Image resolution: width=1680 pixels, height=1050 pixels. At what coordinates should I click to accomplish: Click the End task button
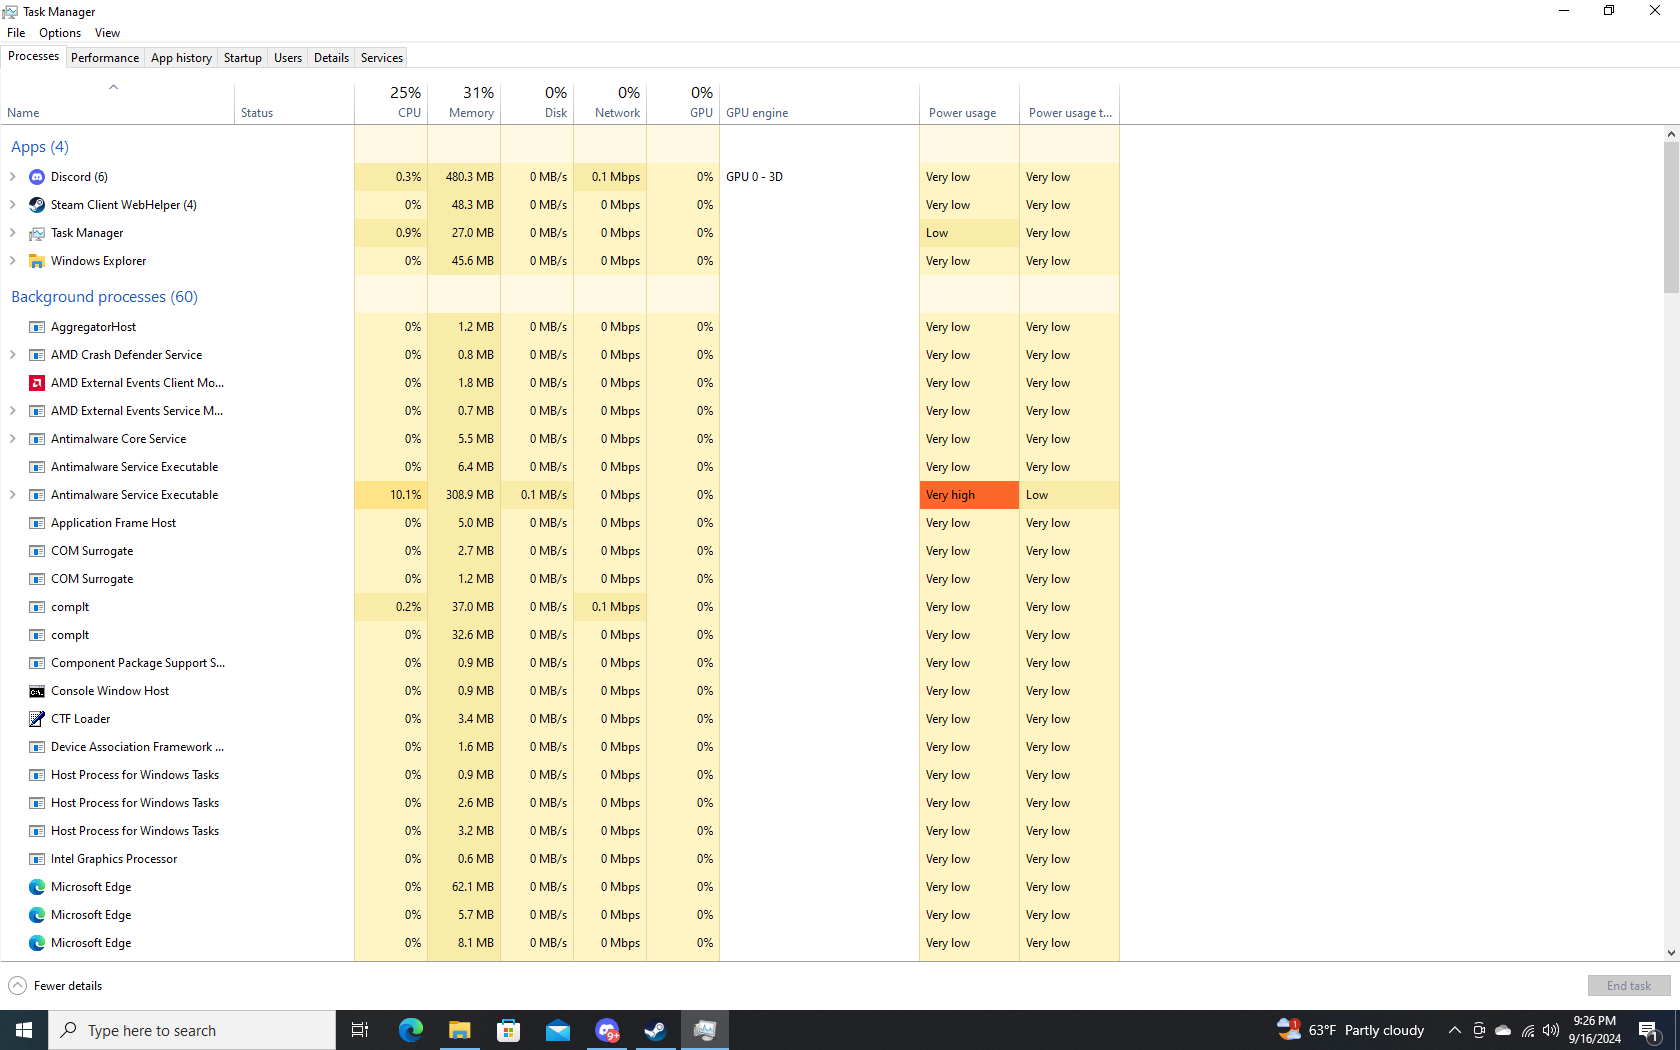[1629, 986]
